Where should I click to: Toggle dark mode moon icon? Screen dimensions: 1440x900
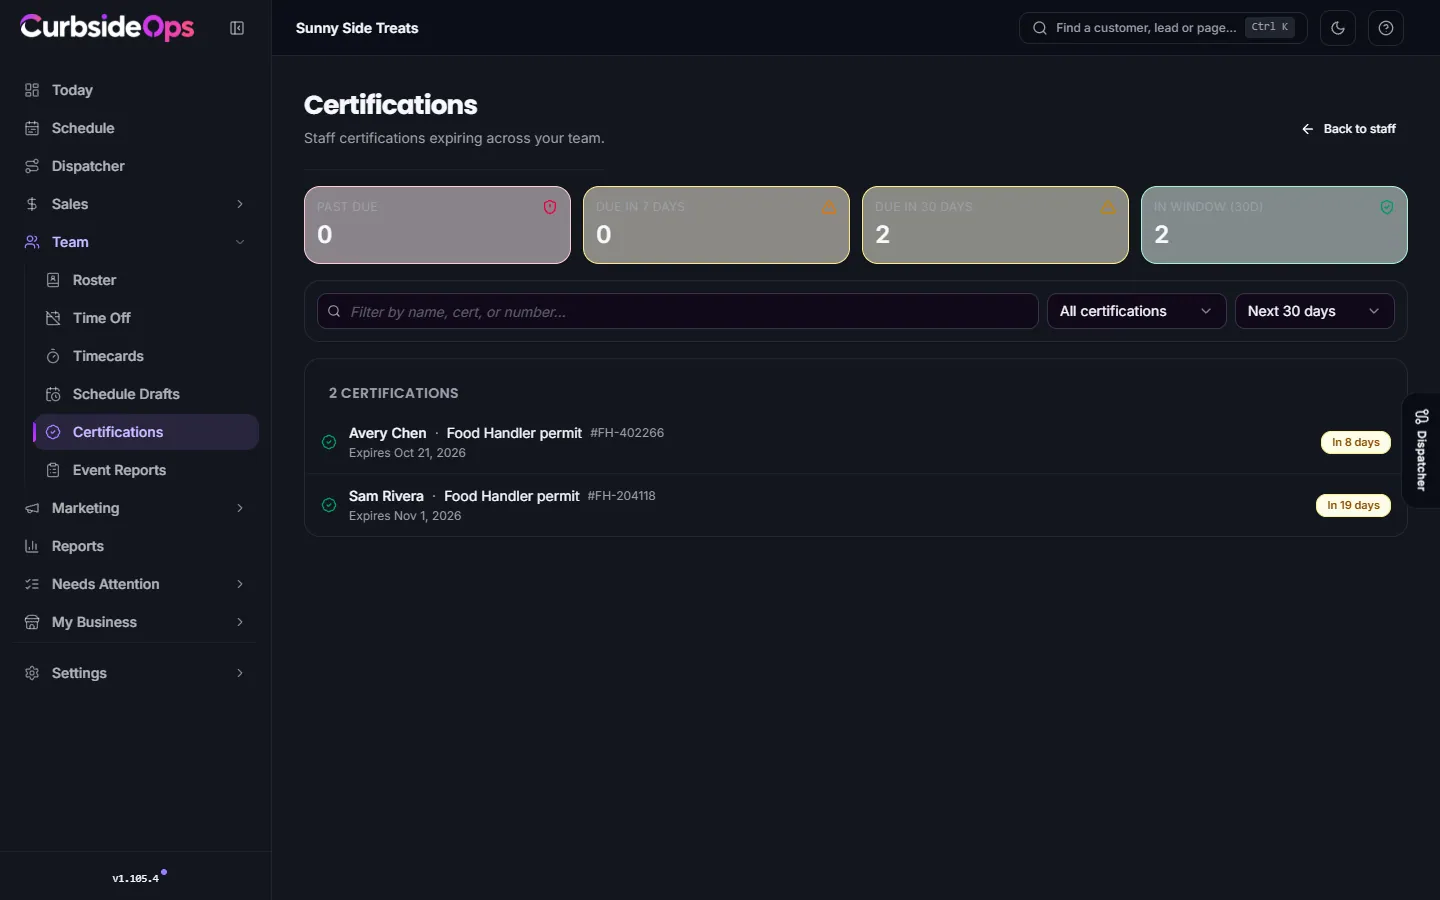click(1338, 28)
